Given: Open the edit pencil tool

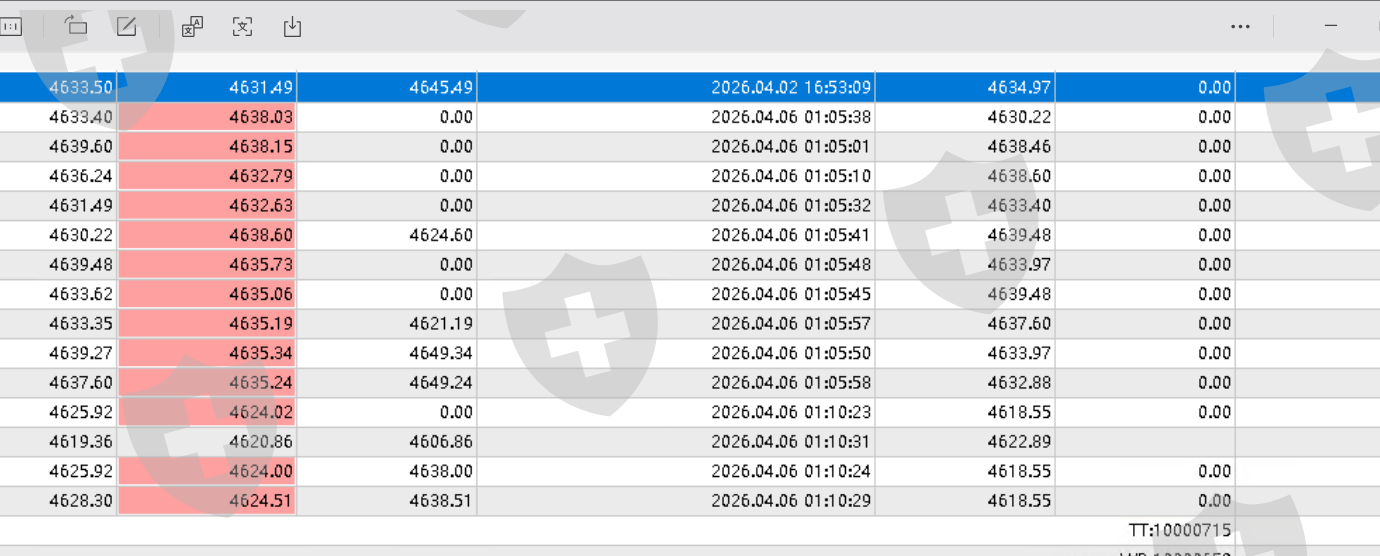Looking at the screenshot, I should 126,27.
